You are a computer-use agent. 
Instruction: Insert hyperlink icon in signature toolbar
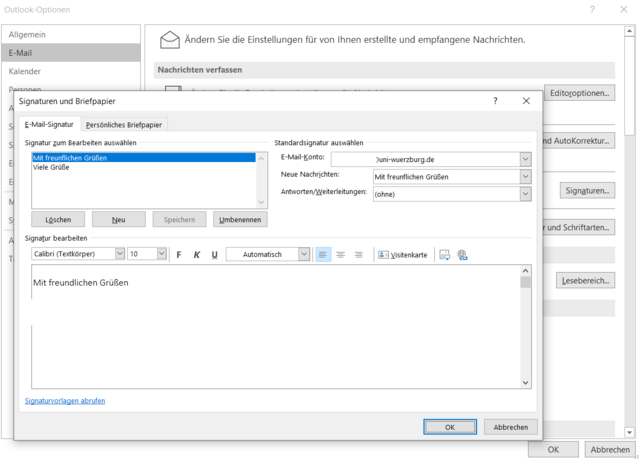462,255
